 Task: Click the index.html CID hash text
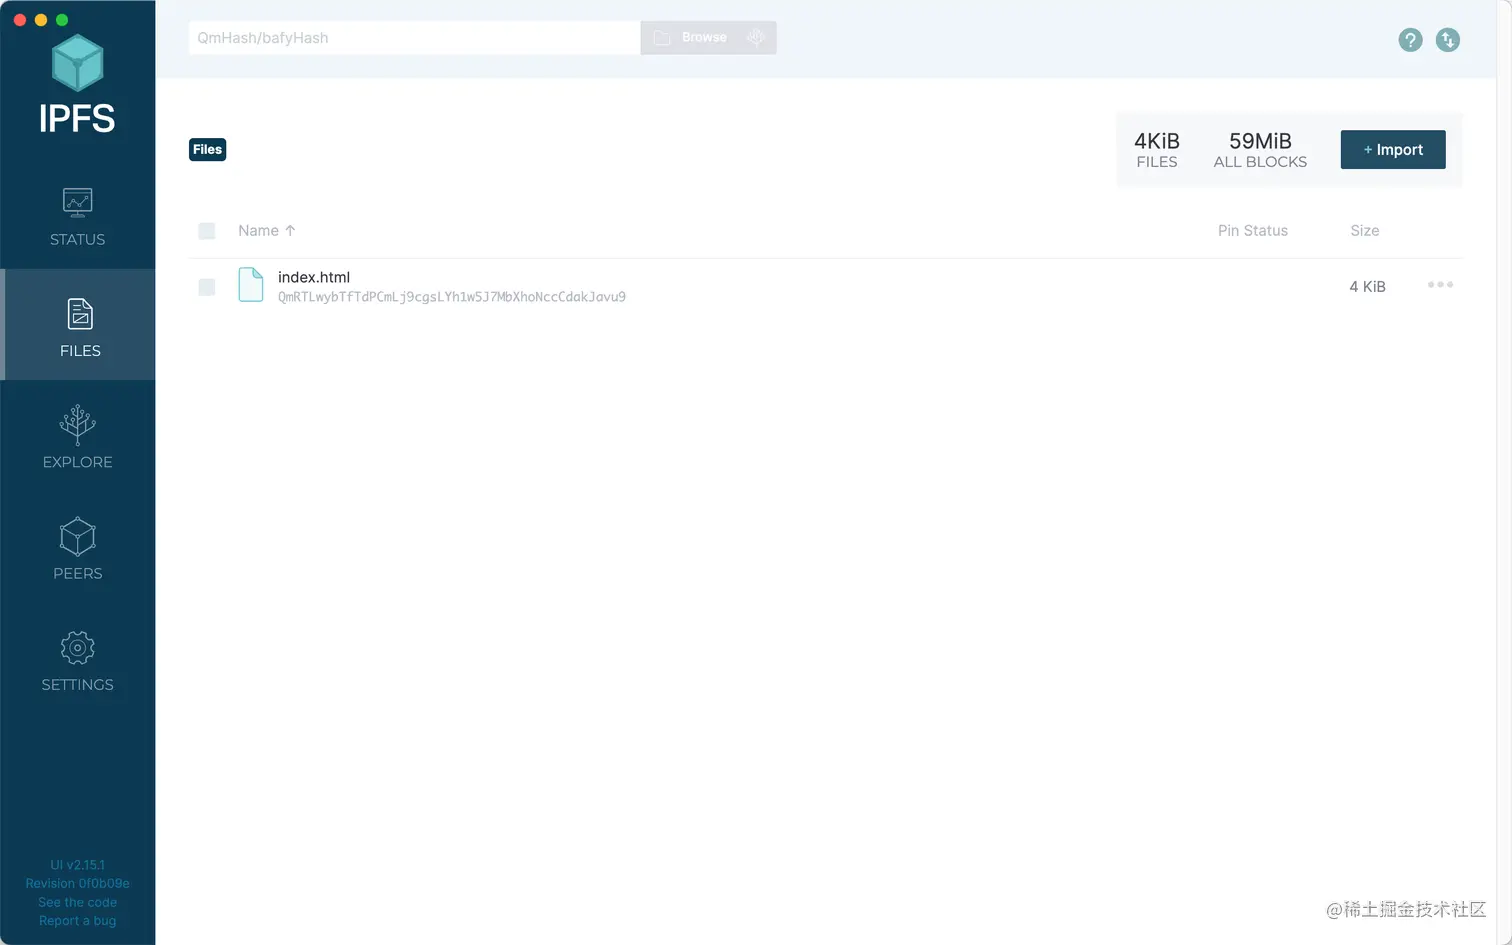pyautogui.click(x=452, y=297)
